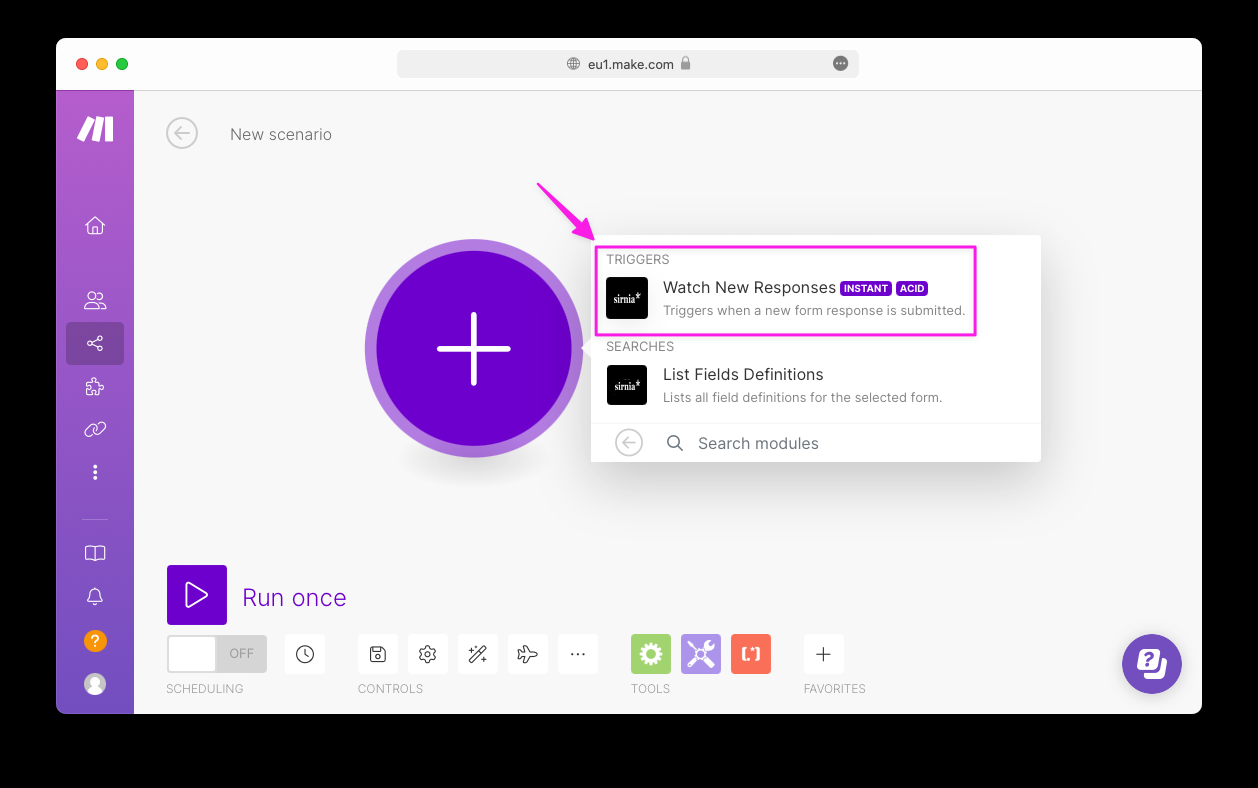Open green Flow control tools icon
Image resolution: width=1258 pixels, height=788 pixels.
(651, 654)
